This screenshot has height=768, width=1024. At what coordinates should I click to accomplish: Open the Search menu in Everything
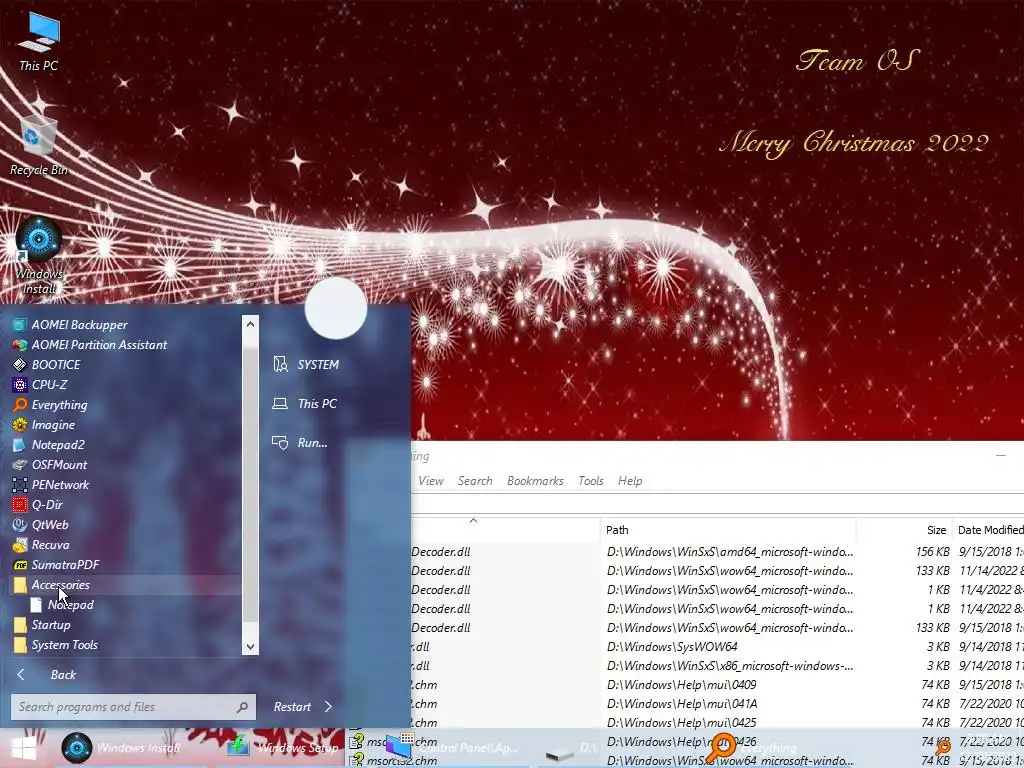475,481
